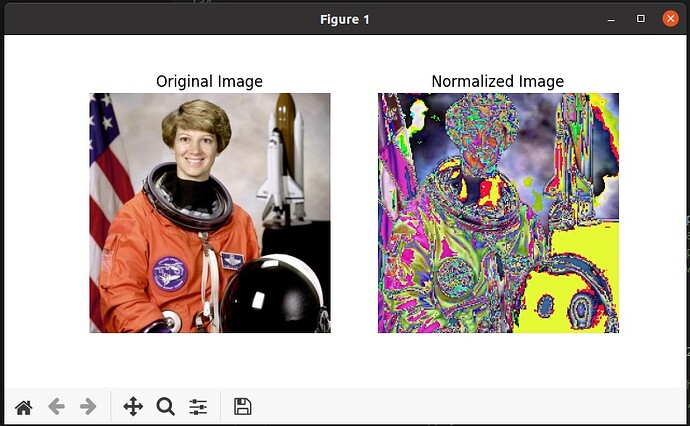Go forward to the next view
690x426 pixels.
tap(88, 406)
